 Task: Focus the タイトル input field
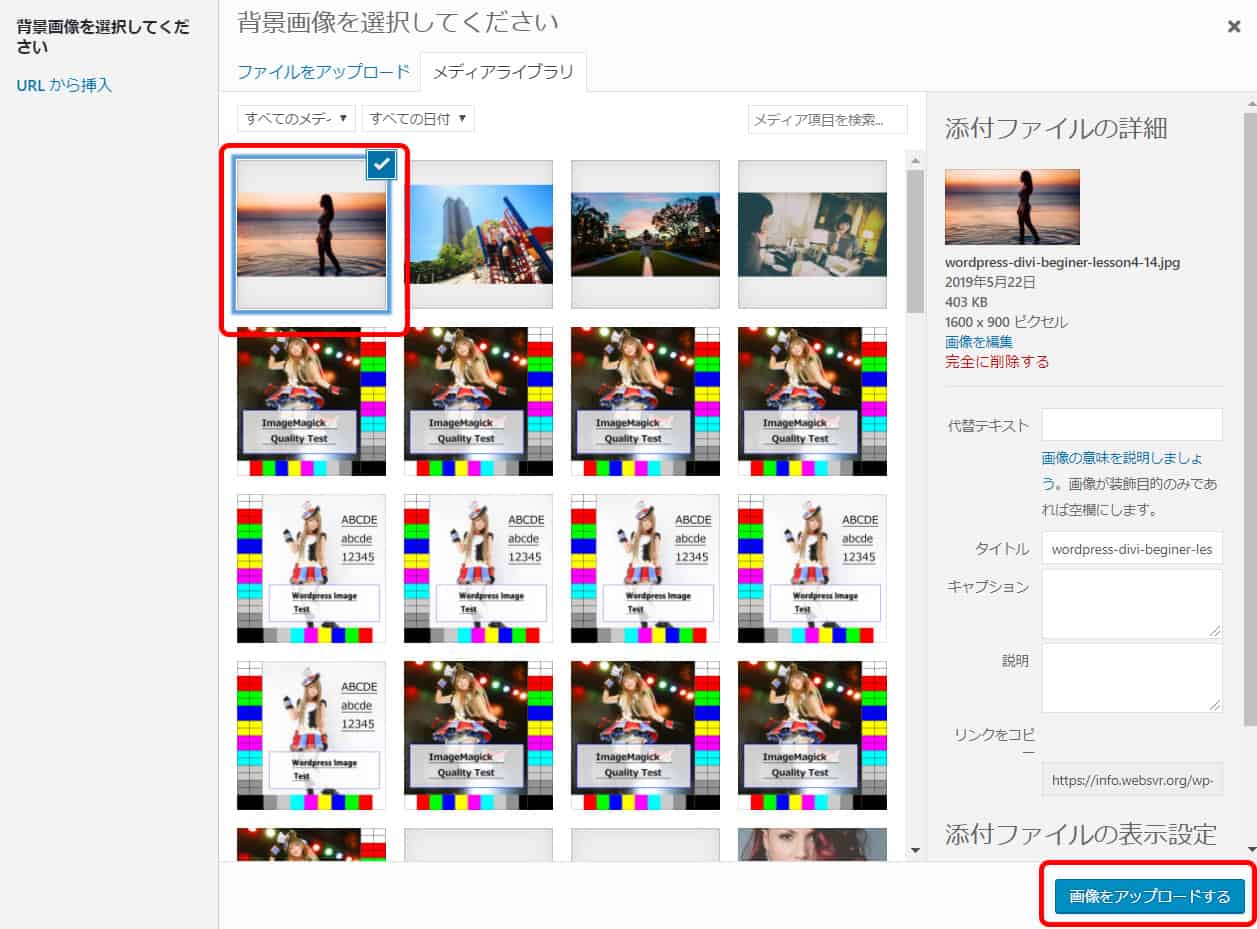pos(1132,548)
